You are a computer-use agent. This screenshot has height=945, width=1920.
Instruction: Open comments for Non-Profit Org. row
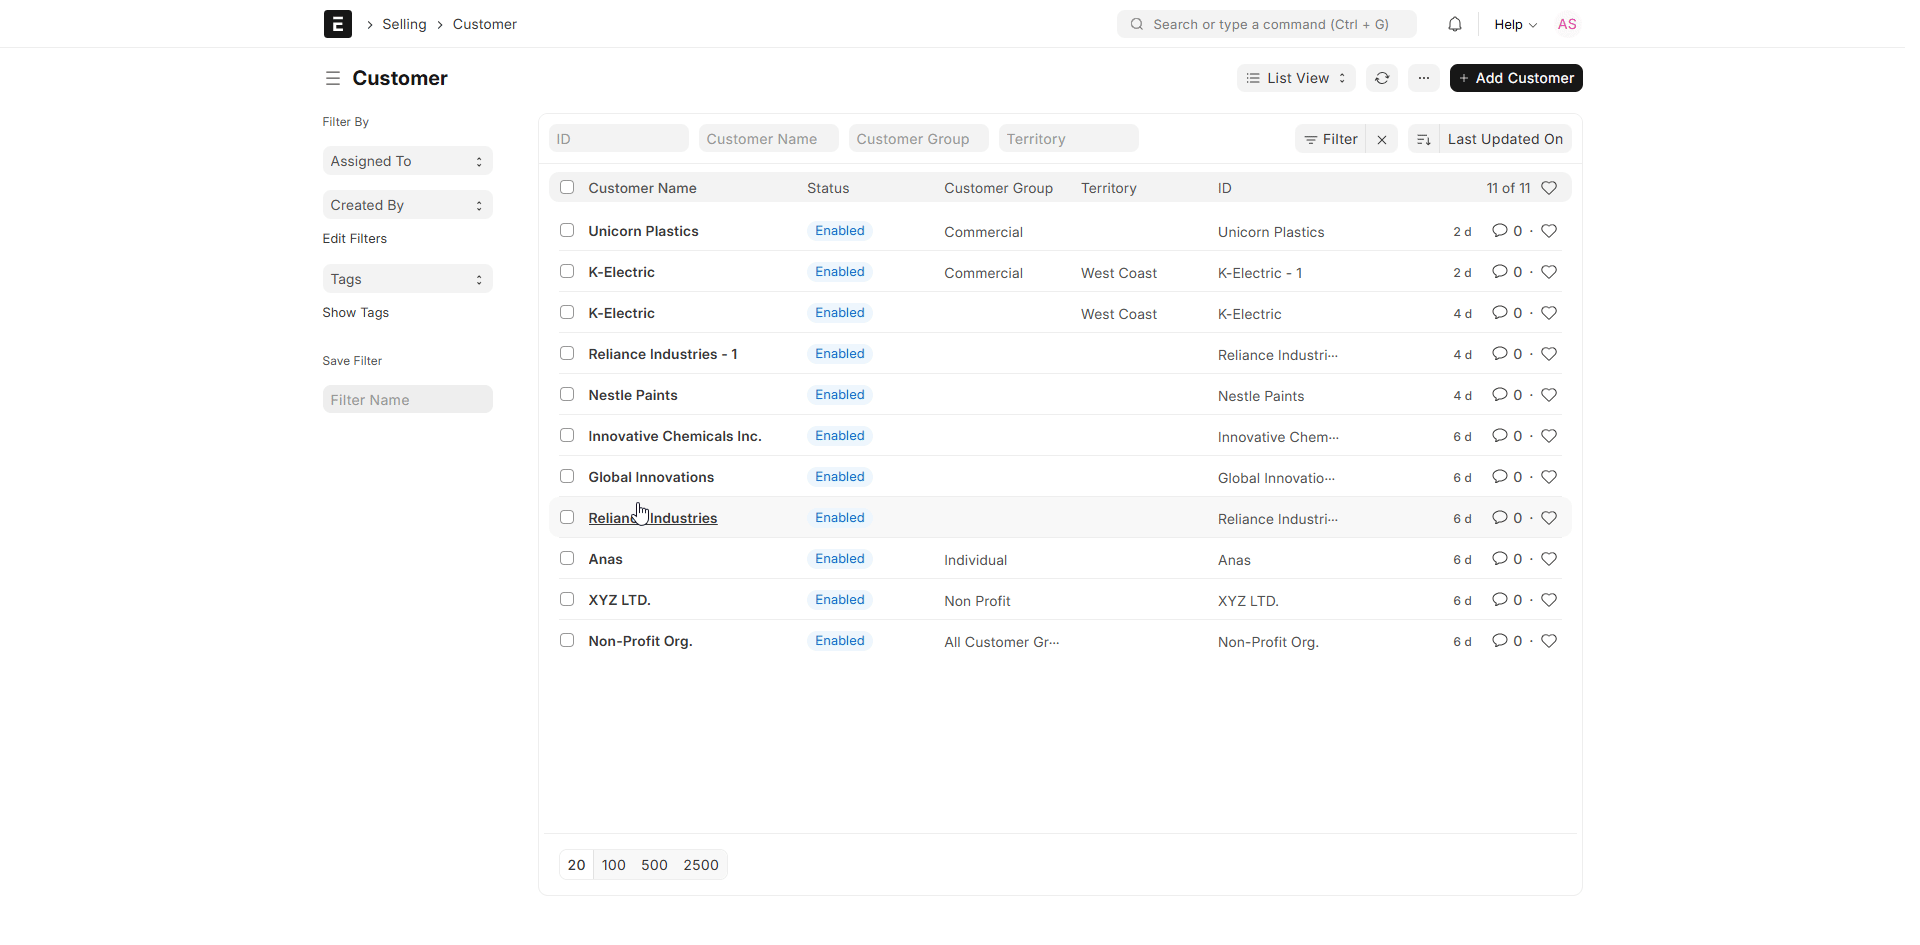(x=1507, y=641)
